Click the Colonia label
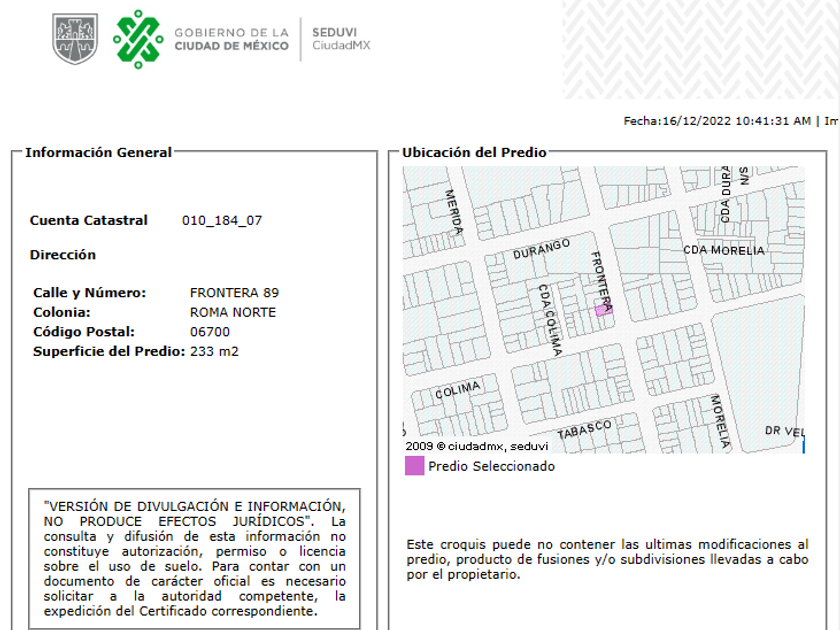The image size is (840, 630). point(62,312)
